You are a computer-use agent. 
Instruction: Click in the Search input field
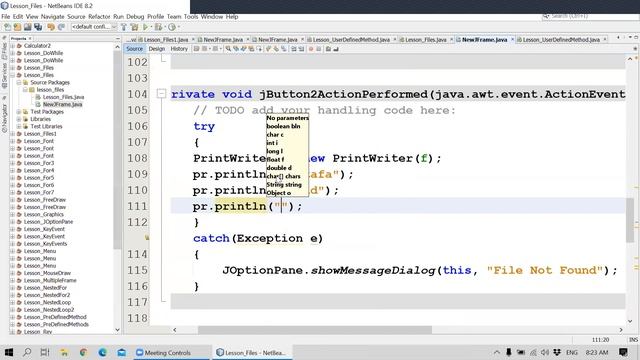tap(590, 16)
